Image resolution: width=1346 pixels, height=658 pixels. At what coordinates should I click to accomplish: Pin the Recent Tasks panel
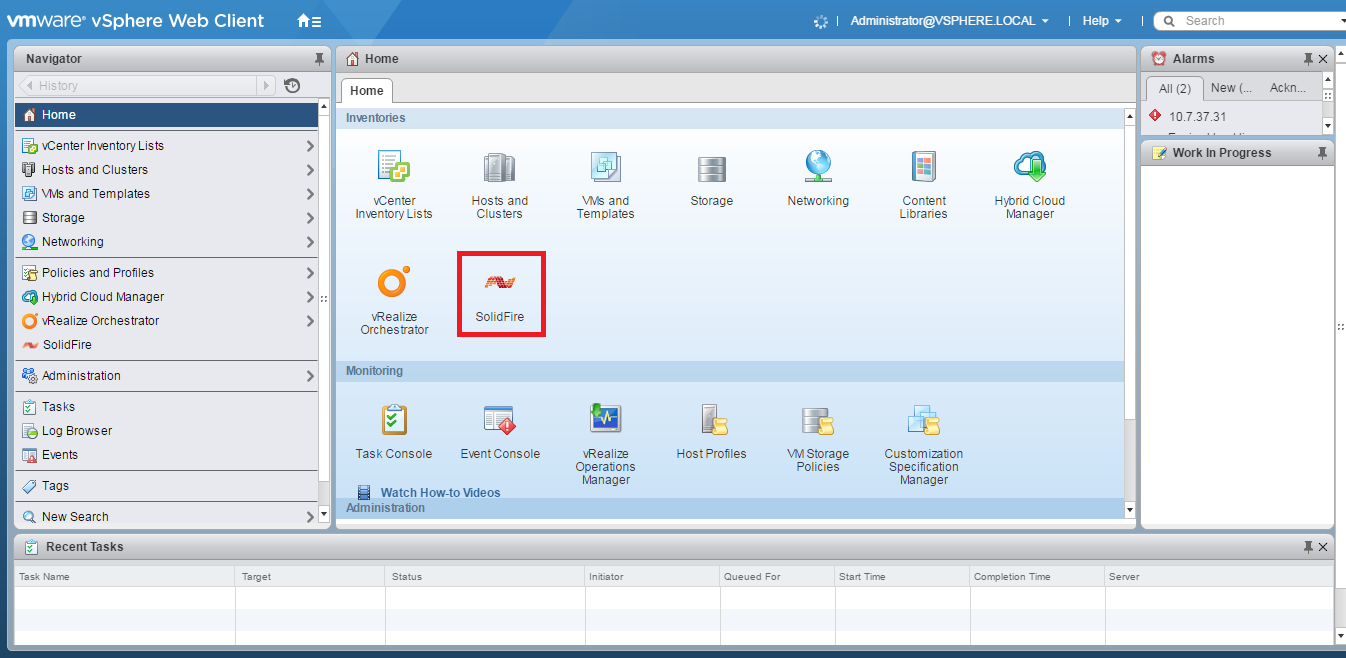pos(1308,547)
